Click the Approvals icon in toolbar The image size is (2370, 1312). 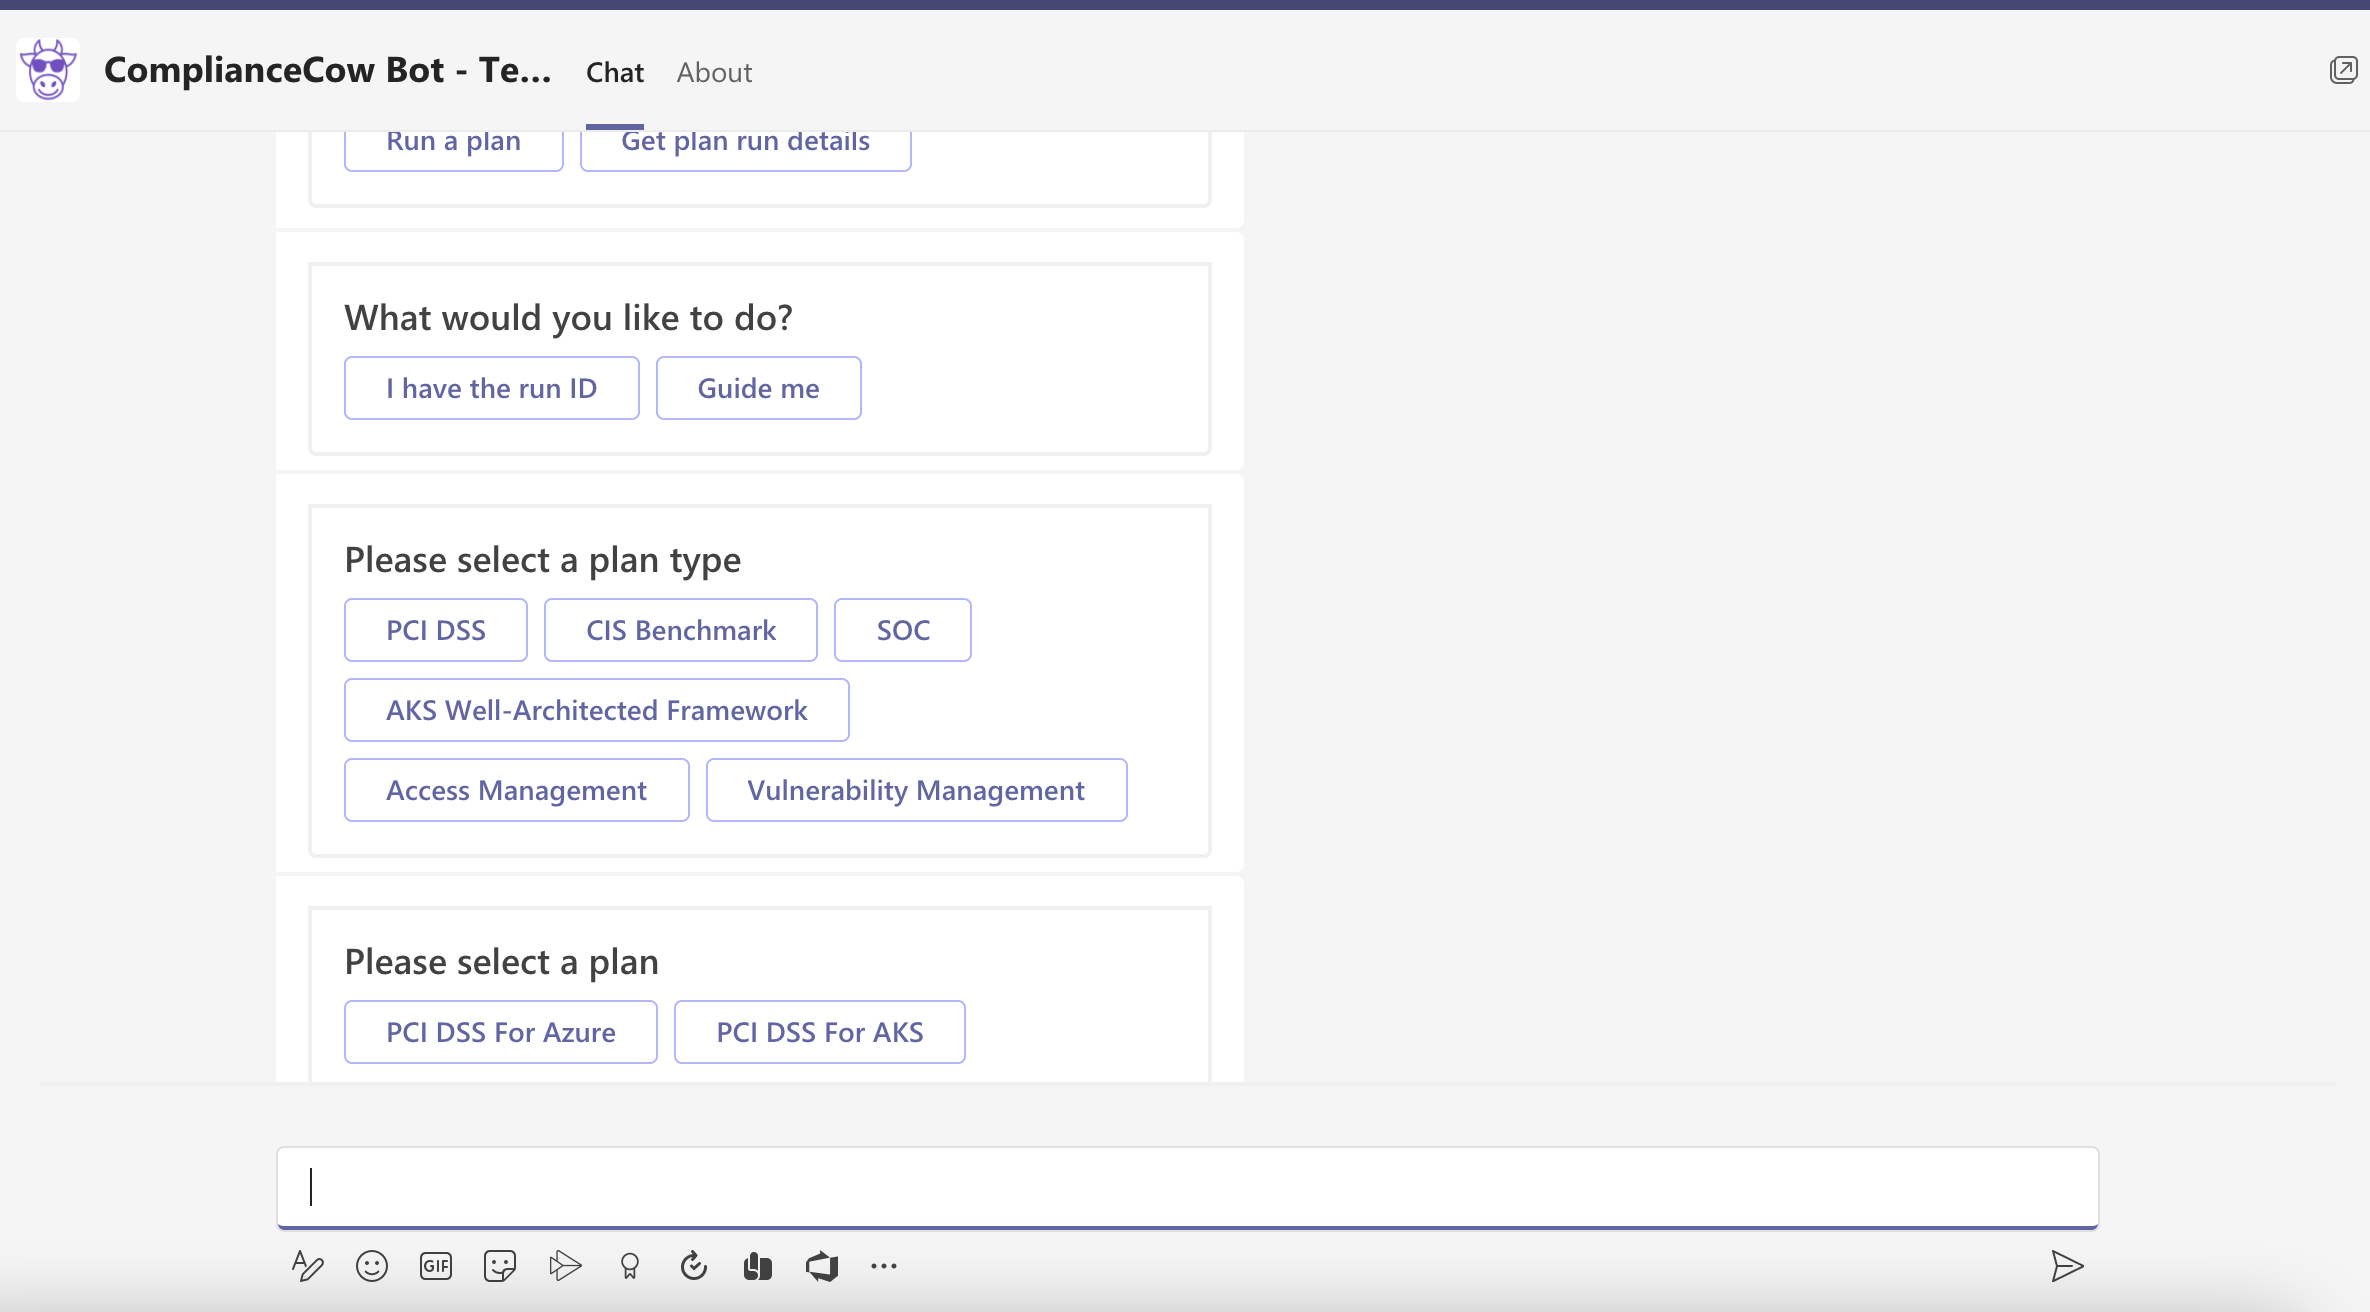693,1266
